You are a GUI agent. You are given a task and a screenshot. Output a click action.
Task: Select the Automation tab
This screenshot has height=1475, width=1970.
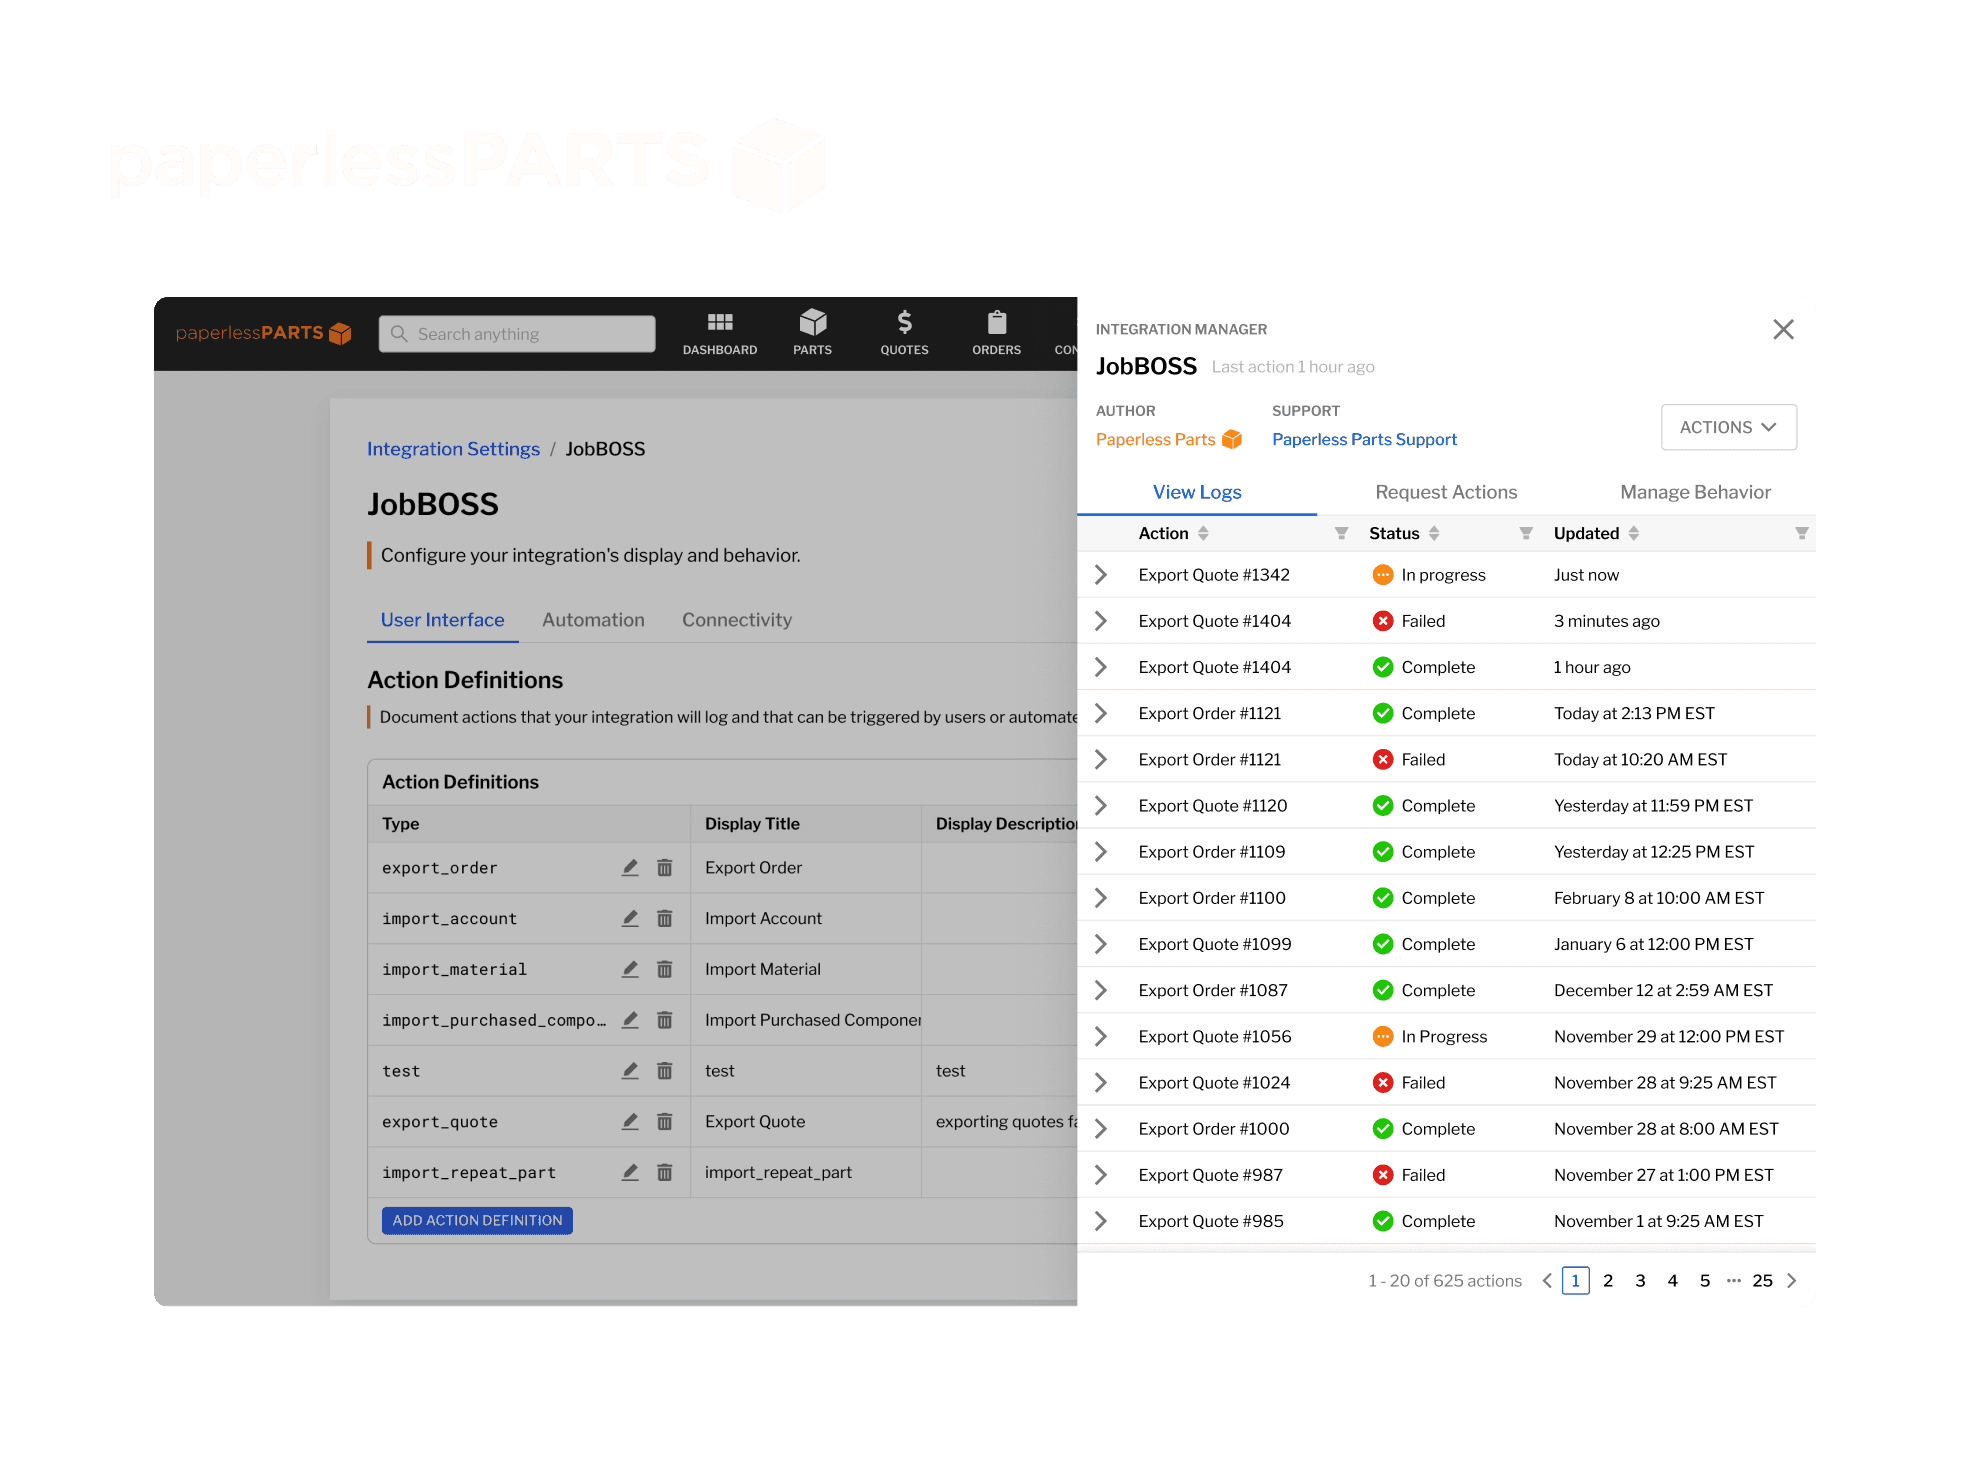click(593, 620)
